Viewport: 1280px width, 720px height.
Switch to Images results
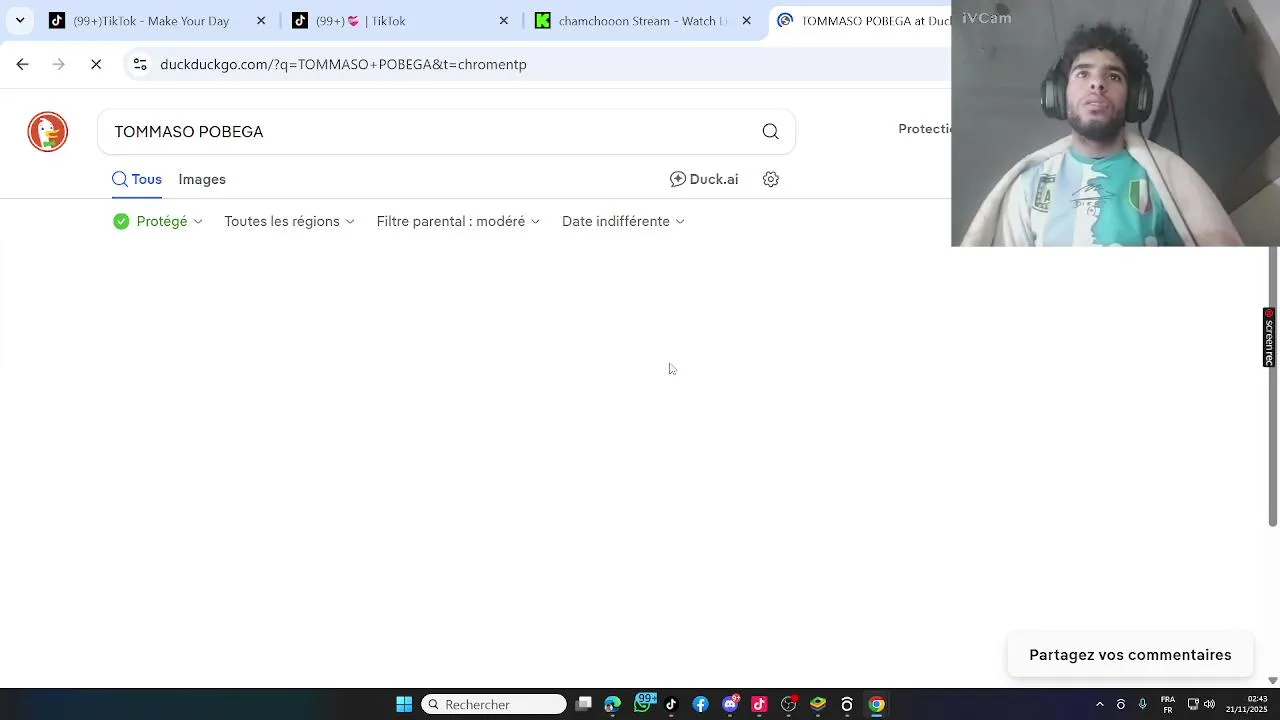pos(202,179)
